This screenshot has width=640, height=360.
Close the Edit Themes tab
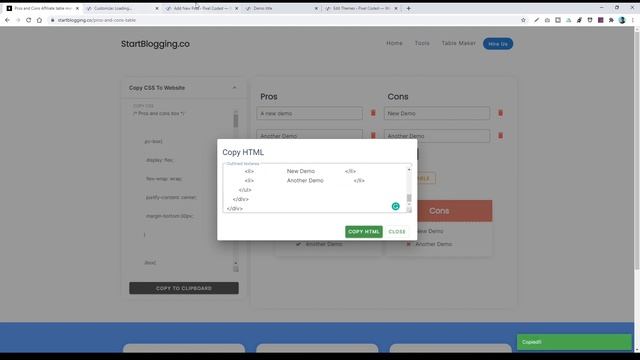pos(396,8)
